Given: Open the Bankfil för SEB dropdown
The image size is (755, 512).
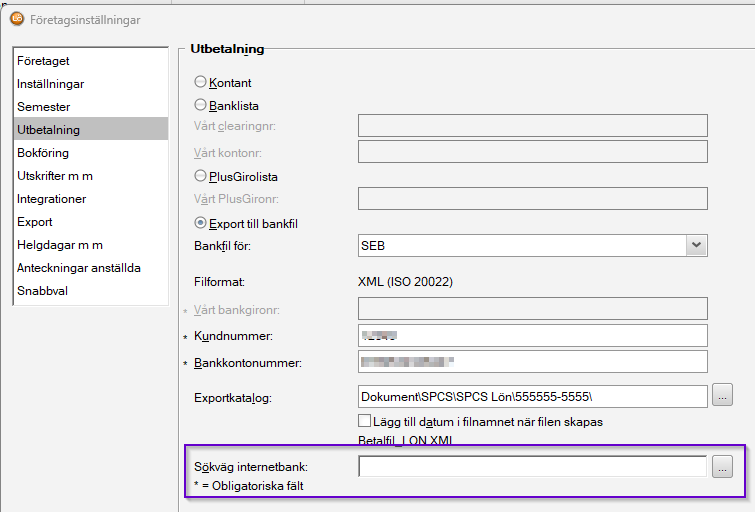Looking at the screenshot, I should point(696,245).
